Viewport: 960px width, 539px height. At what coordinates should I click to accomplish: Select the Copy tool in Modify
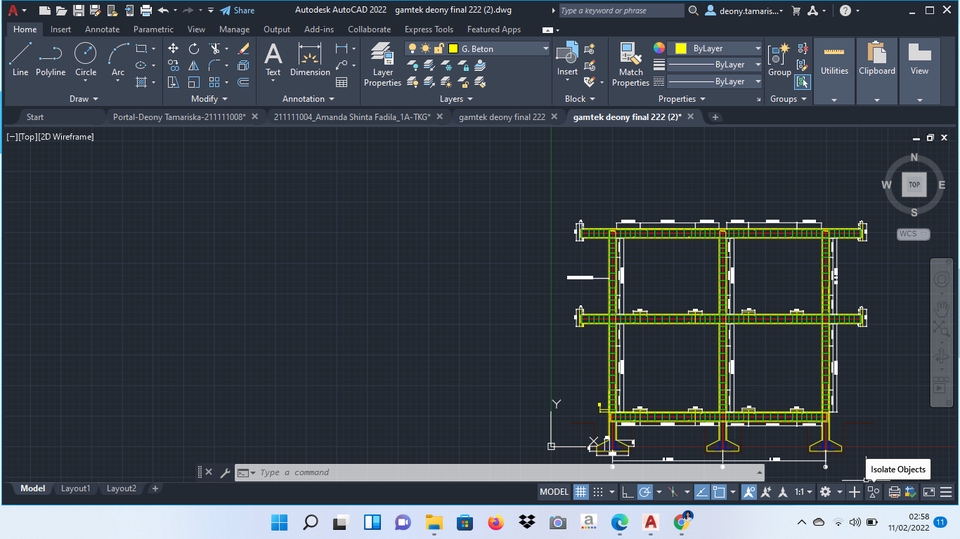(173, 65)
